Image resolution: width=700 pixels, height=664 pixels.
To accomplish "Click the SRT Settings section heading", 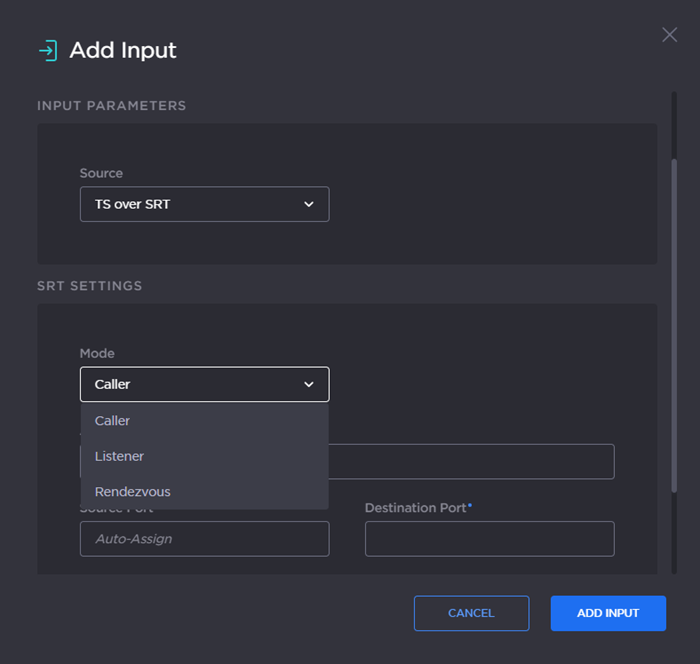I will [90, 286].
